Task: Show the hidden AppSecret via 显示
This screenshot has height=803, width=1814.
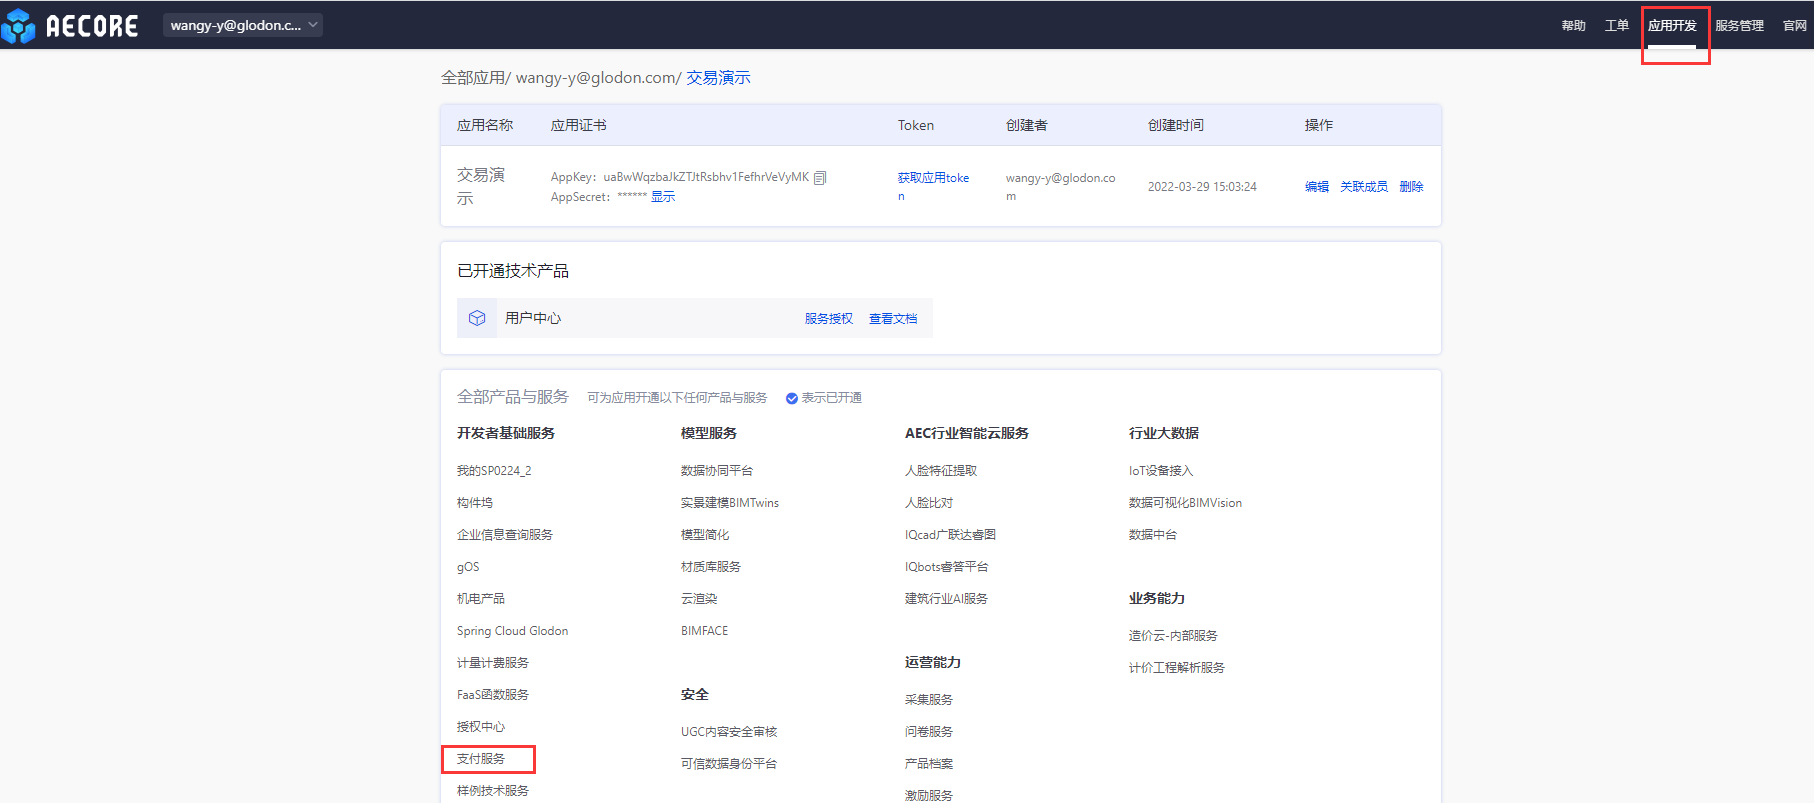Action: (x=663, y=197)
